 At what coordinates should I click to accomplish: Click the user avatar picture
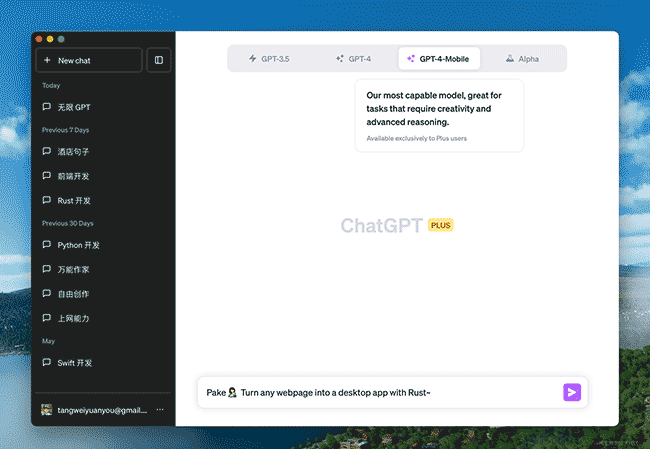tap(46, 410)
